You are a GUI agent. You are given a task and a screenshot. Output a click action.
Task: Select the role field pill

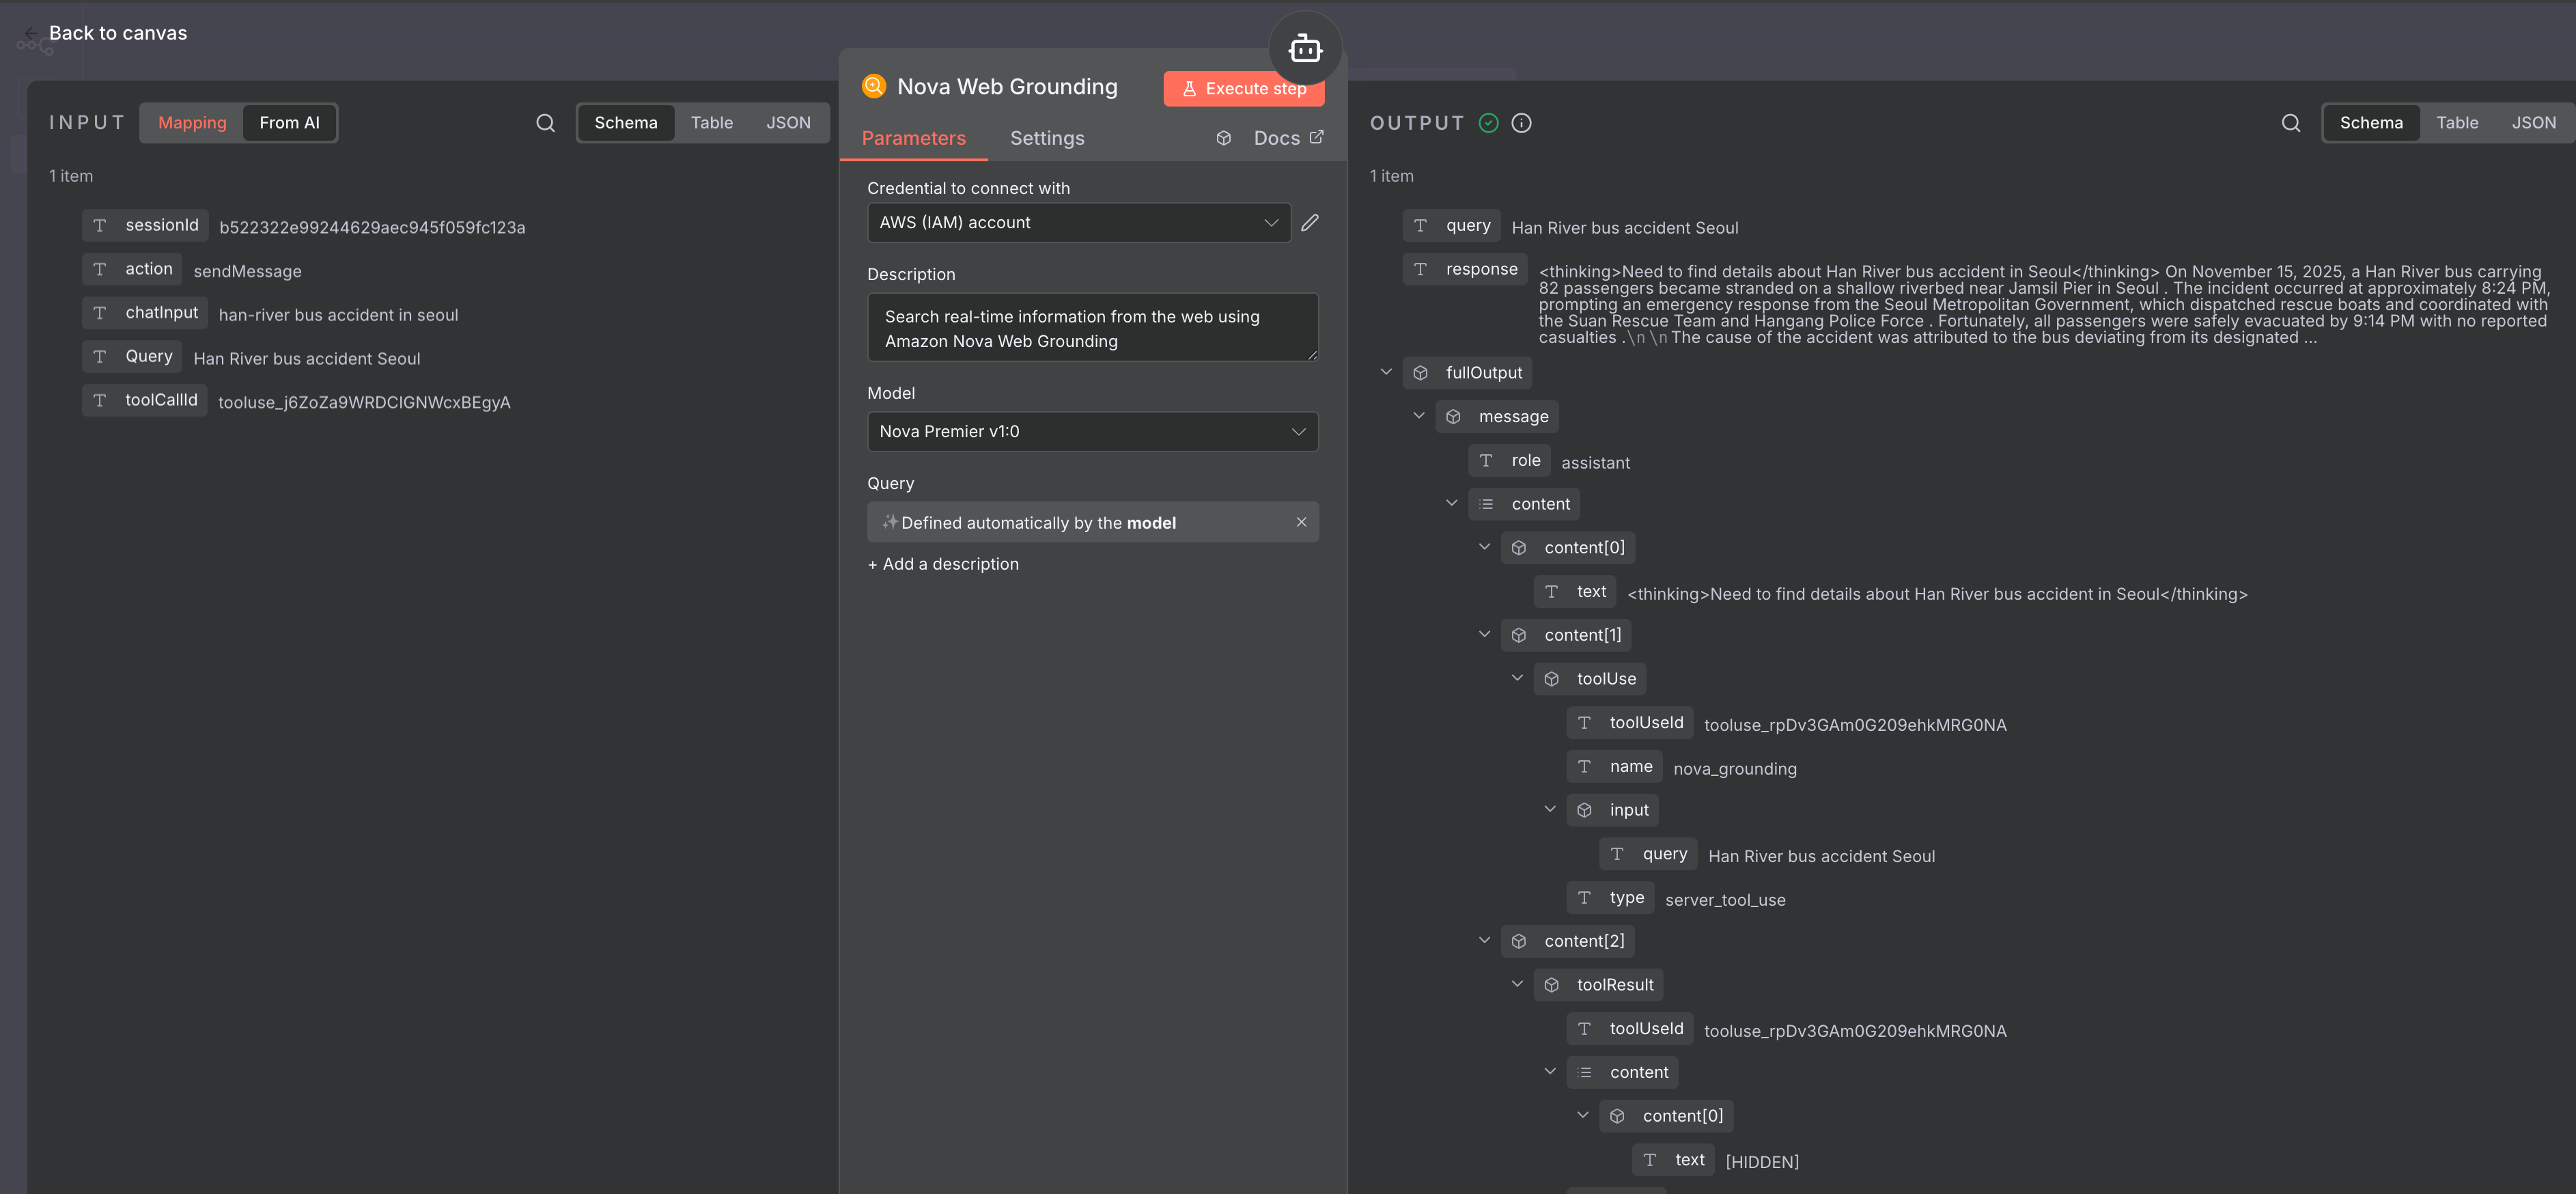[x=1509, y=461]
